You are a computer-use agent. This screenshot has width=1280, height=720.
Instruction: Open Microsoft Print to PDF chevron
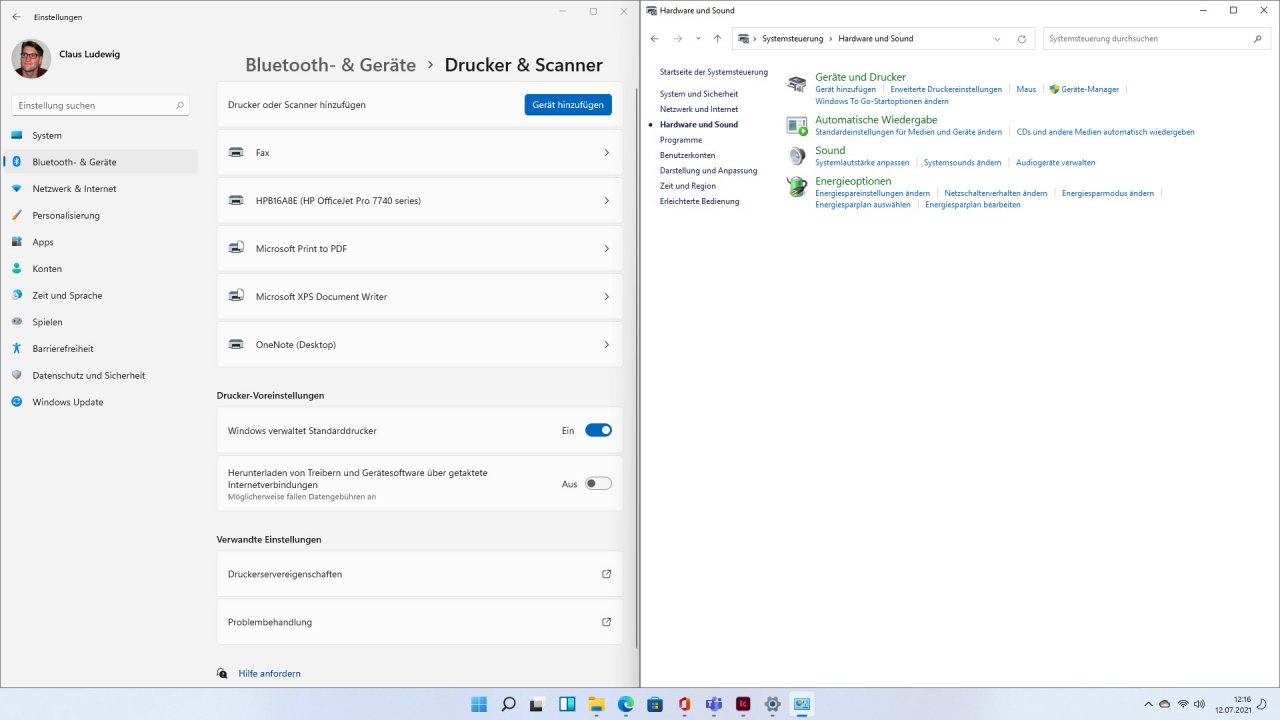[606, 248]
